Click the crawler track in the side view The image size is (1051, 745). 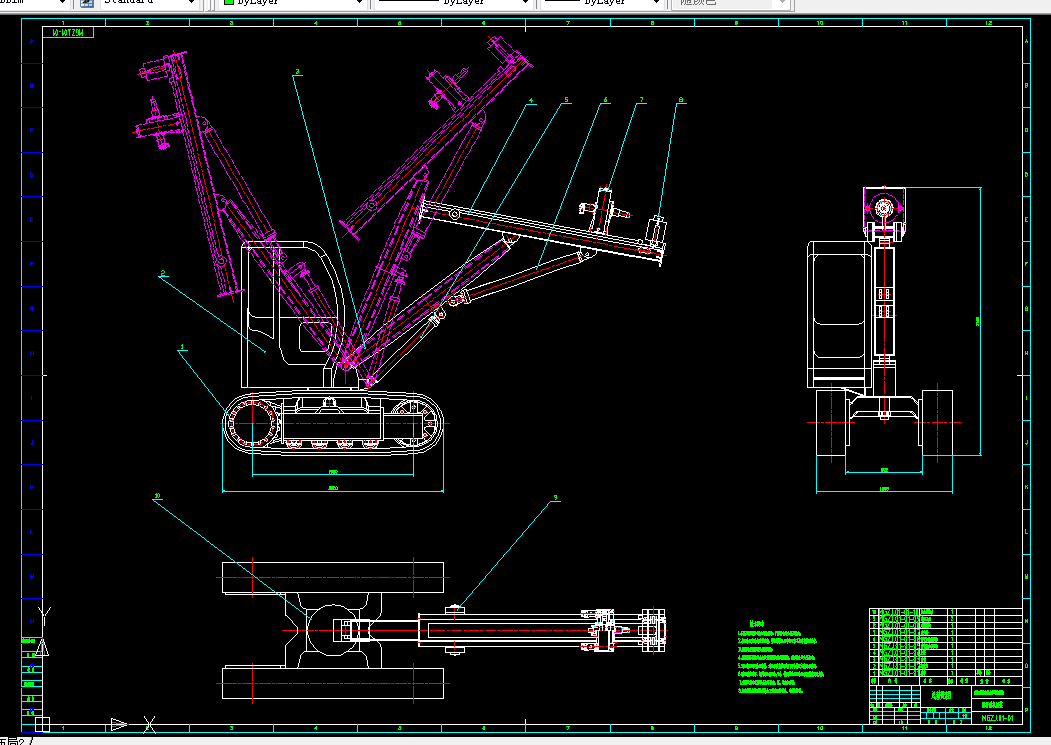coord(333,424)
